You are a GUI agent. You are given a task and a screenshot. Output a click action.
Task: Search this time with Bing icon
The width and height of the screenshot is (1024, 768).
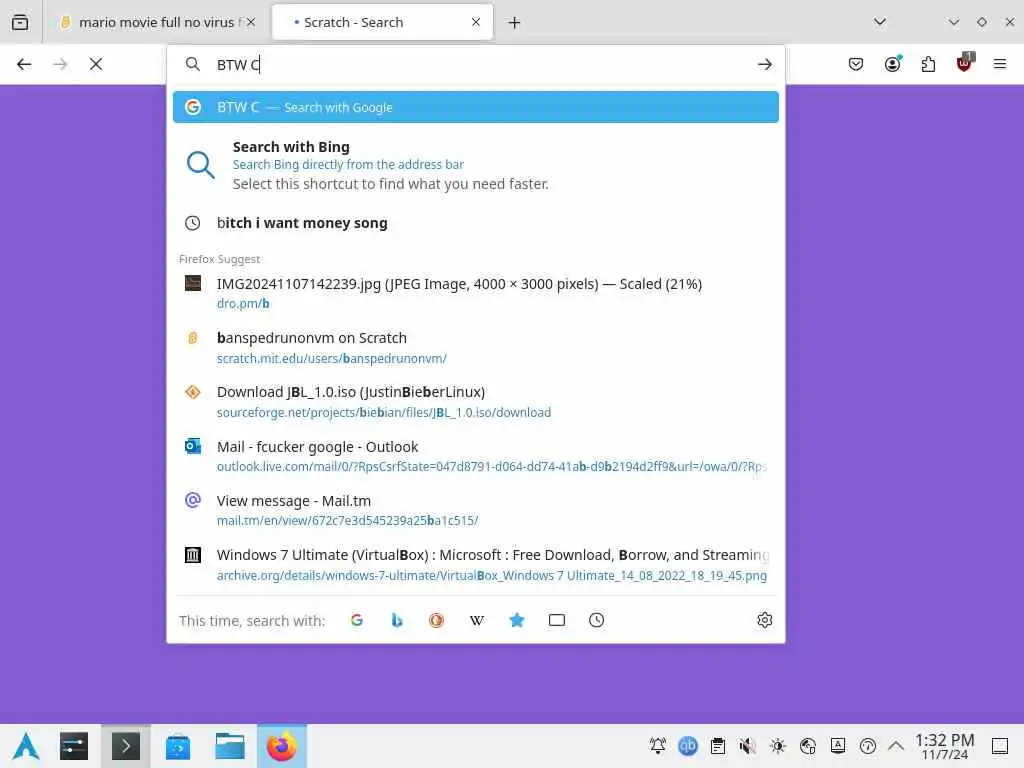(396, 620)
